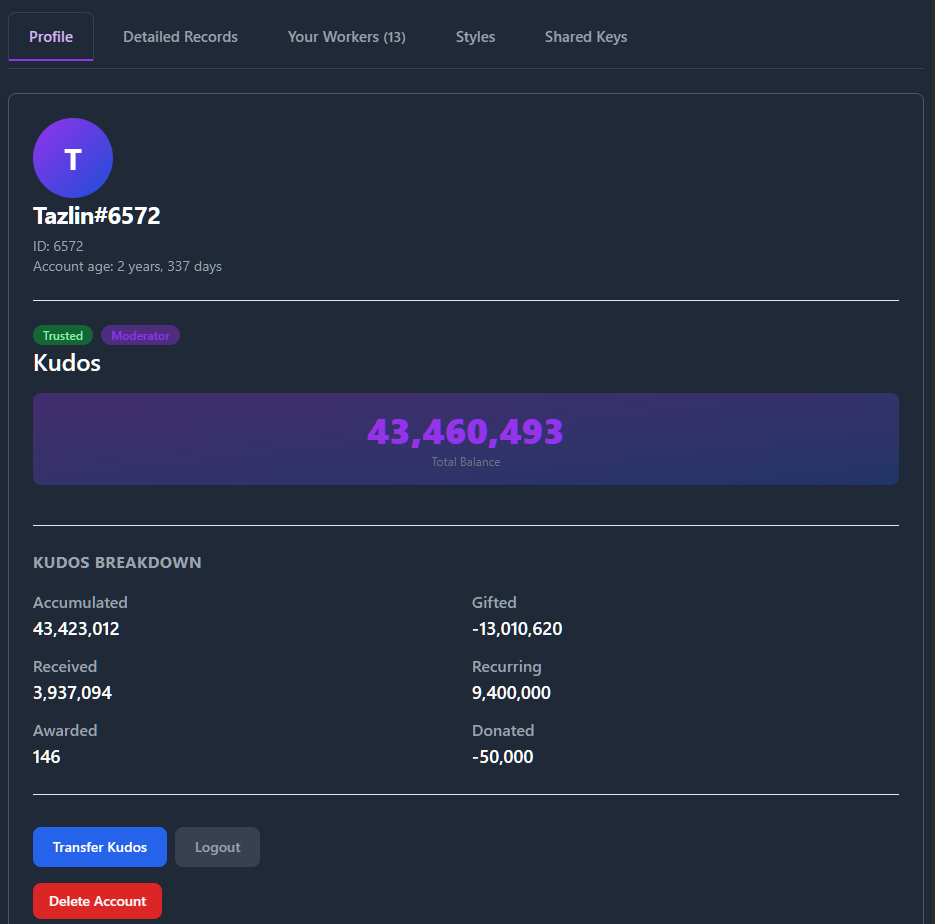This screenshot has height=924, width=935.
Task: Switch to the Detailed Records tab
Action: click(x=180, y=37)
